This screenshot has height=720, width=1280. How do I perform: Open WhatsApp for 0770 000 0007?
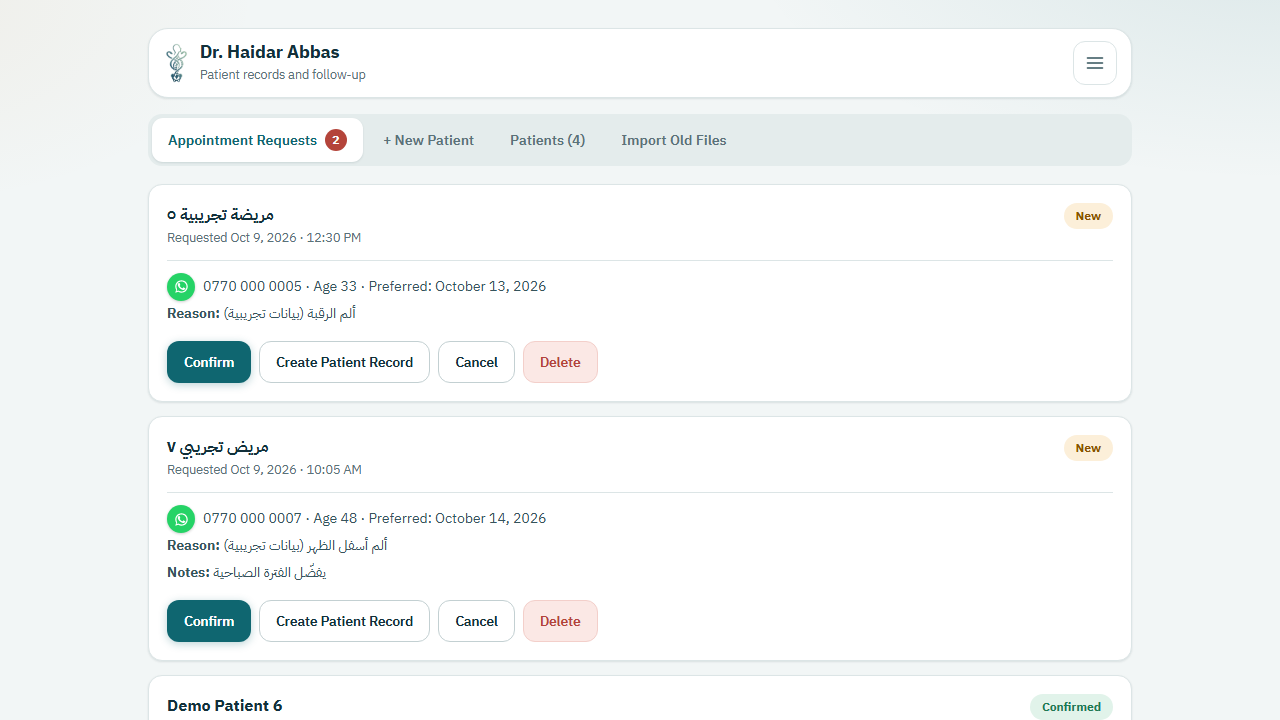coord(181,519)
